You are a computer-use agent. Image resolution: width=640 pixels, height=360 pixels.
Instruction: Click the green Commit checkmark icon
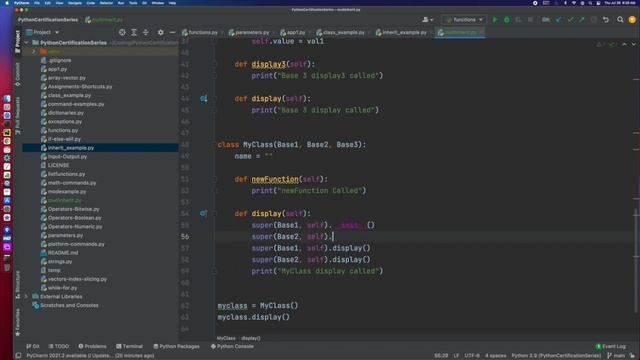pyautogui.click(x=570, y=20)
